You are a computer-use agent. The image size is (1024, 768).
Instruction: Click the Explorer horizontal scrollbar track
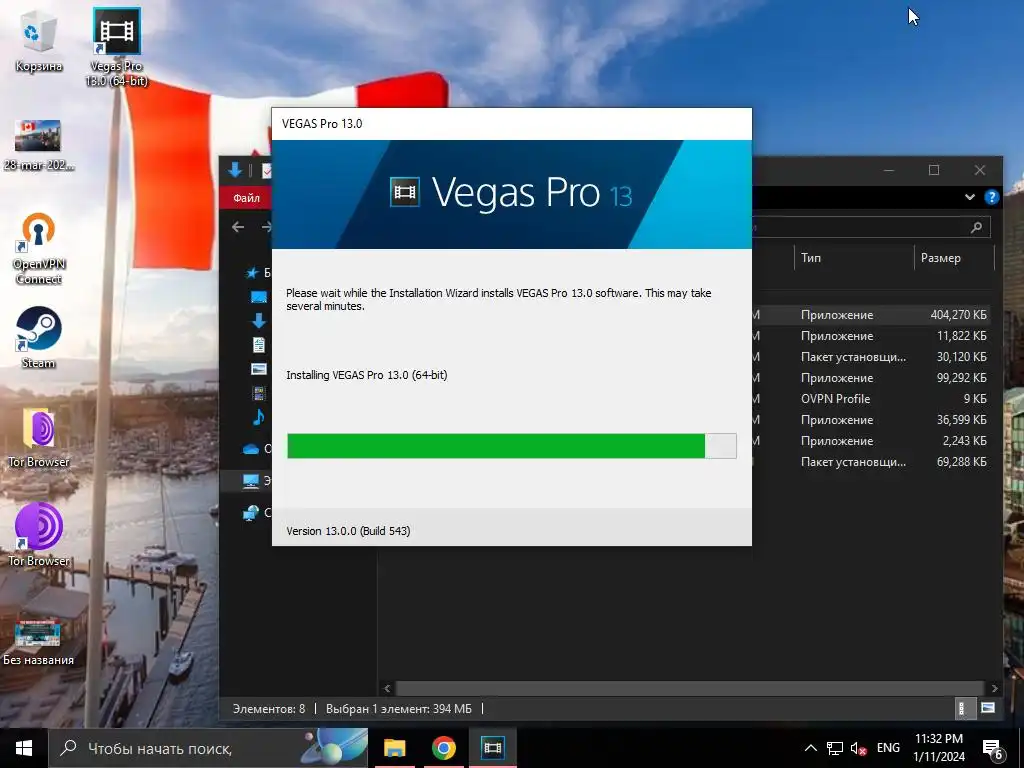point(690,688)
